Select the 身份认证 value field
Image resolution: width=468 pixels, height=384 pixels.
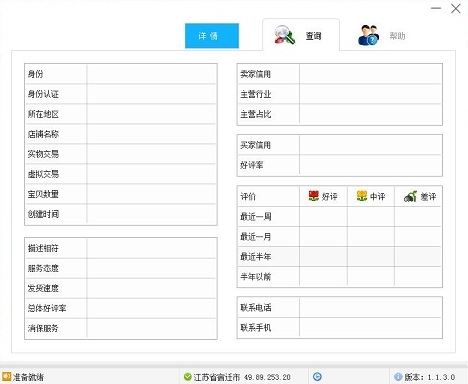coord(151,94)
